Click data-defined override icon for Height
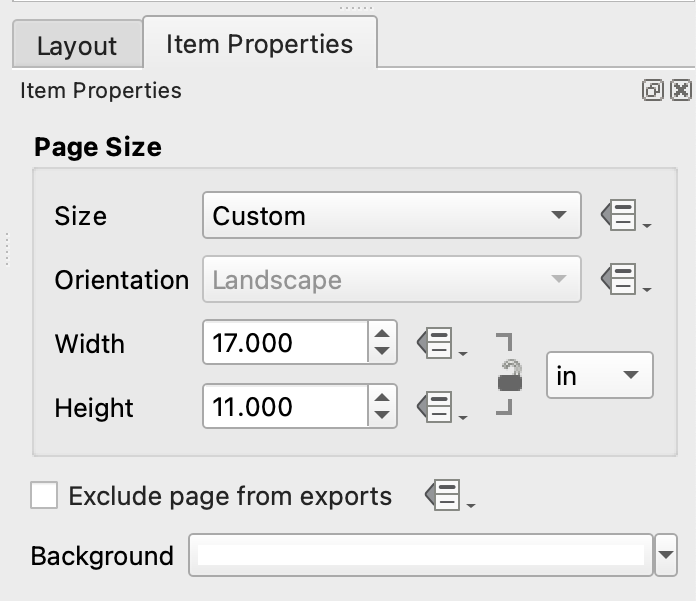 [x=439, y=408]
